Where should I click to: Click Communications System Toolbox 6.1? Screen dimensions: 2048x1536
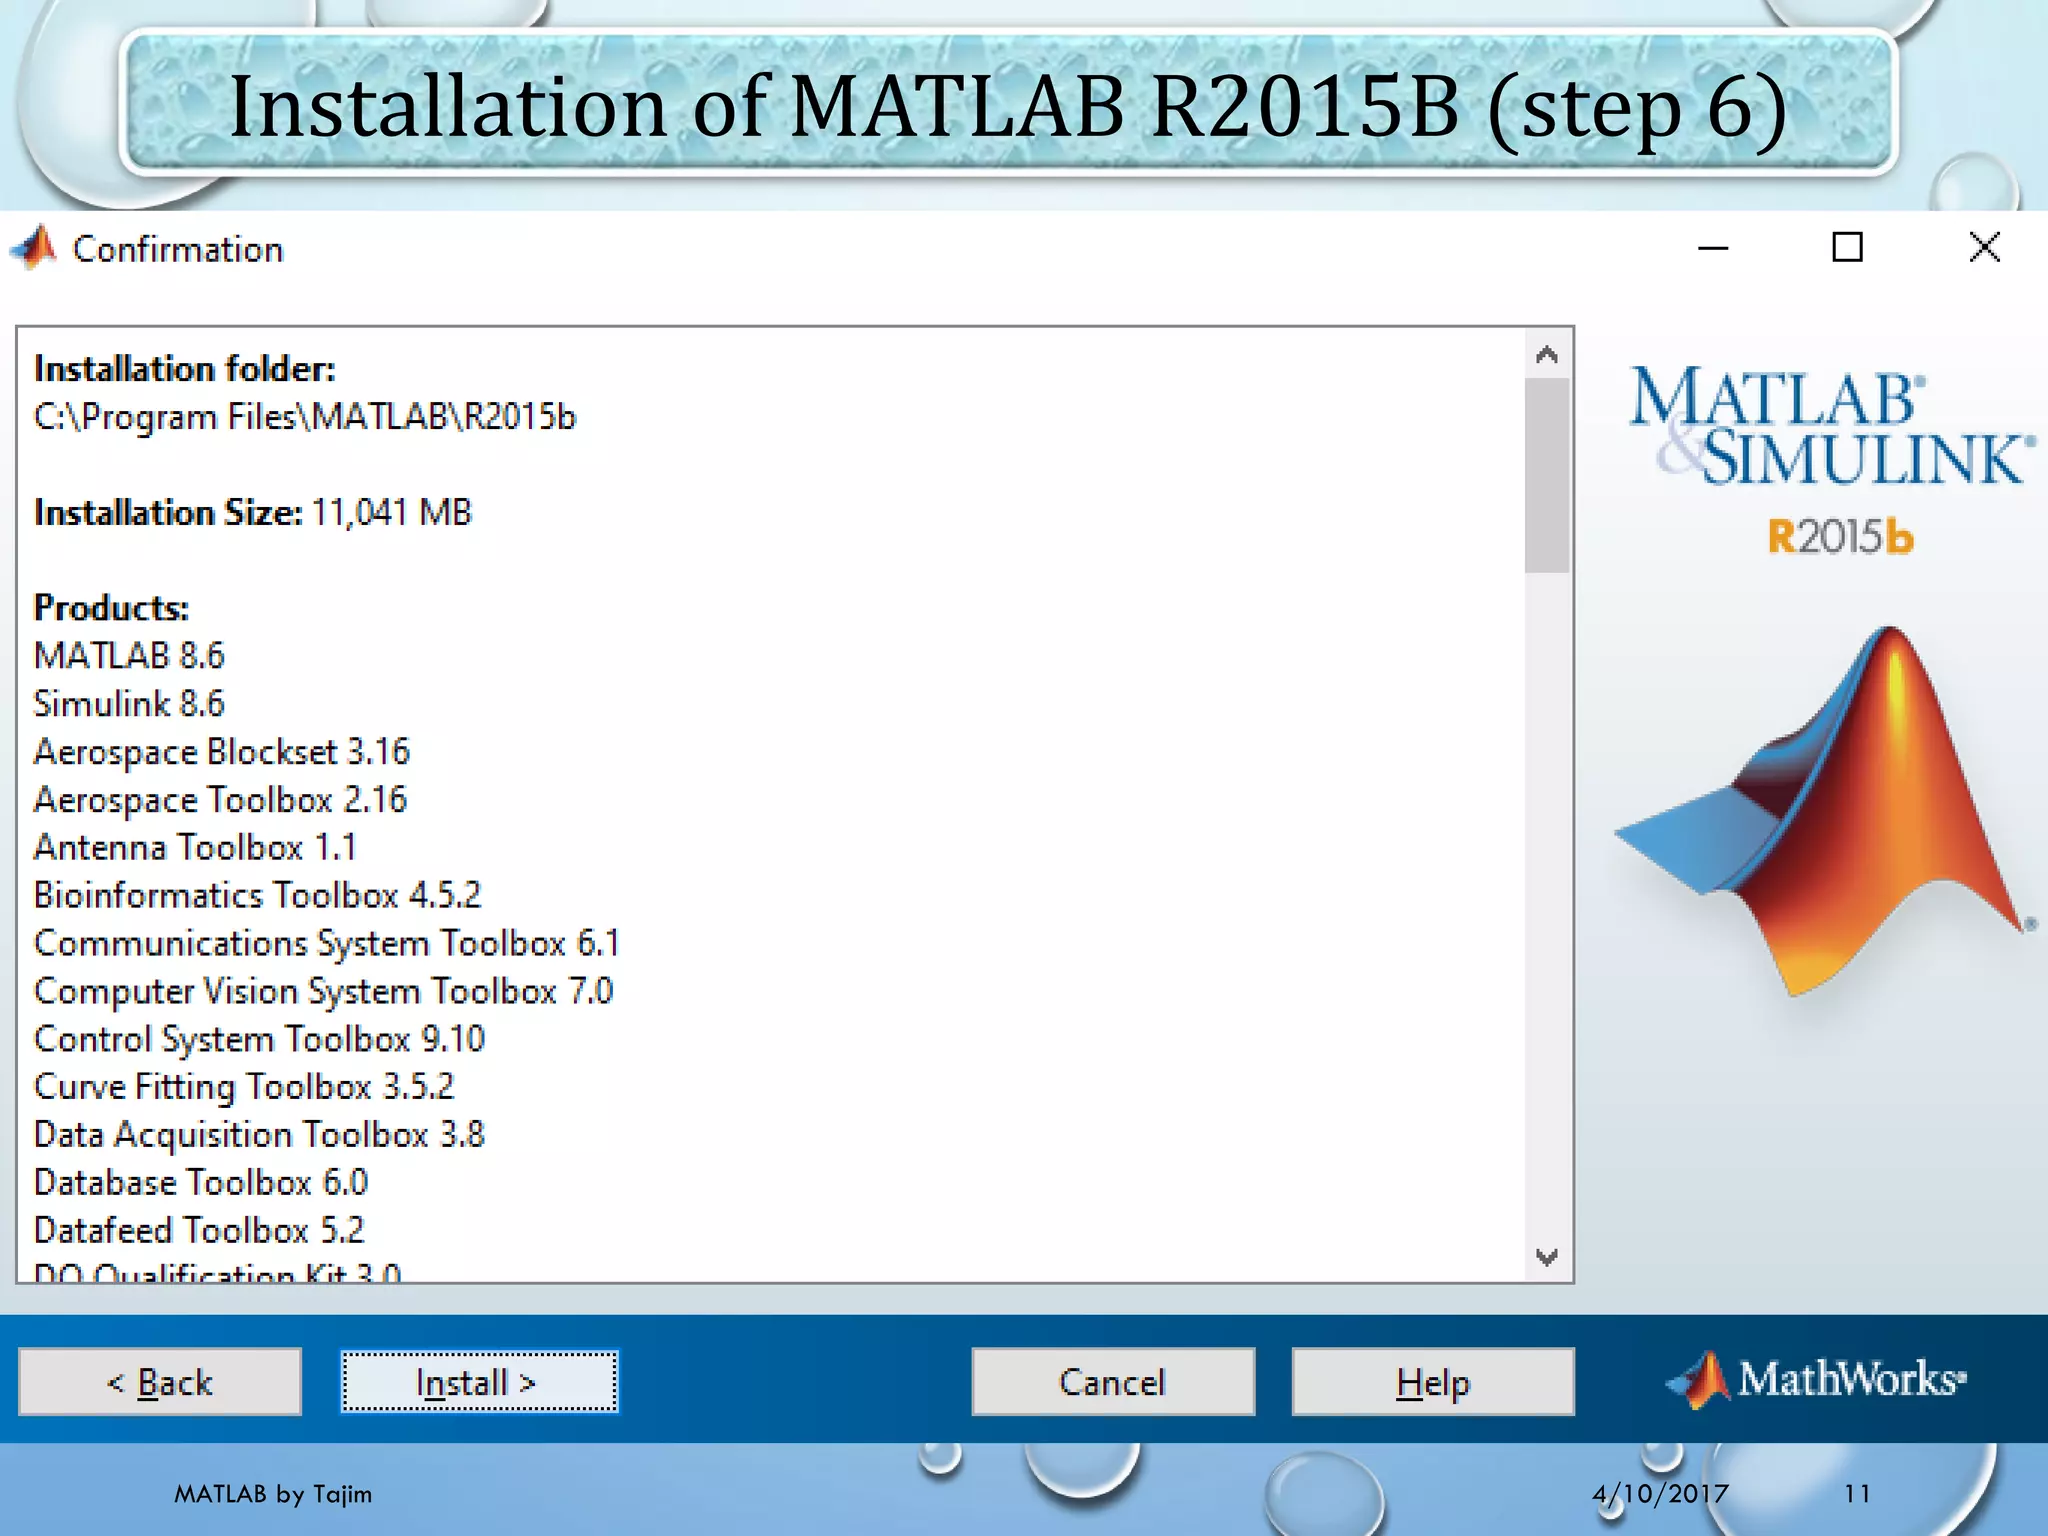327,943
